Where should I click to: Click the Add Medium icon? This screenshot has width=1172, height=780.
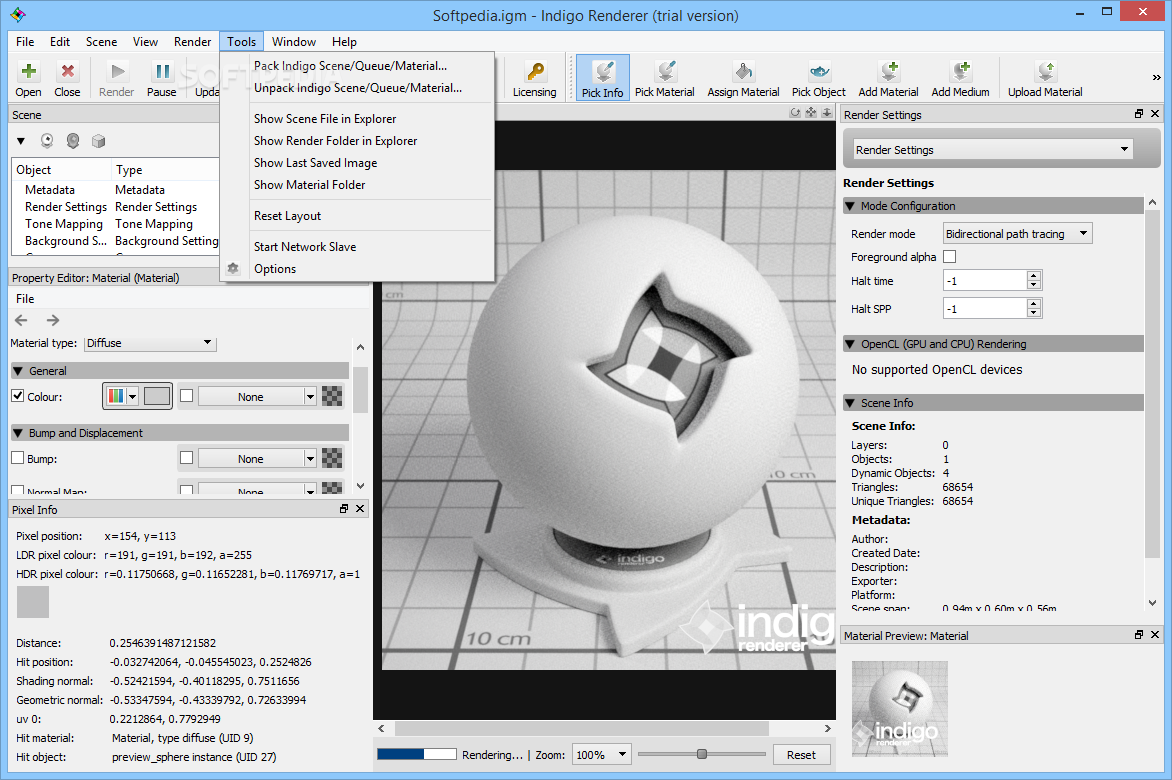point(960,78)
